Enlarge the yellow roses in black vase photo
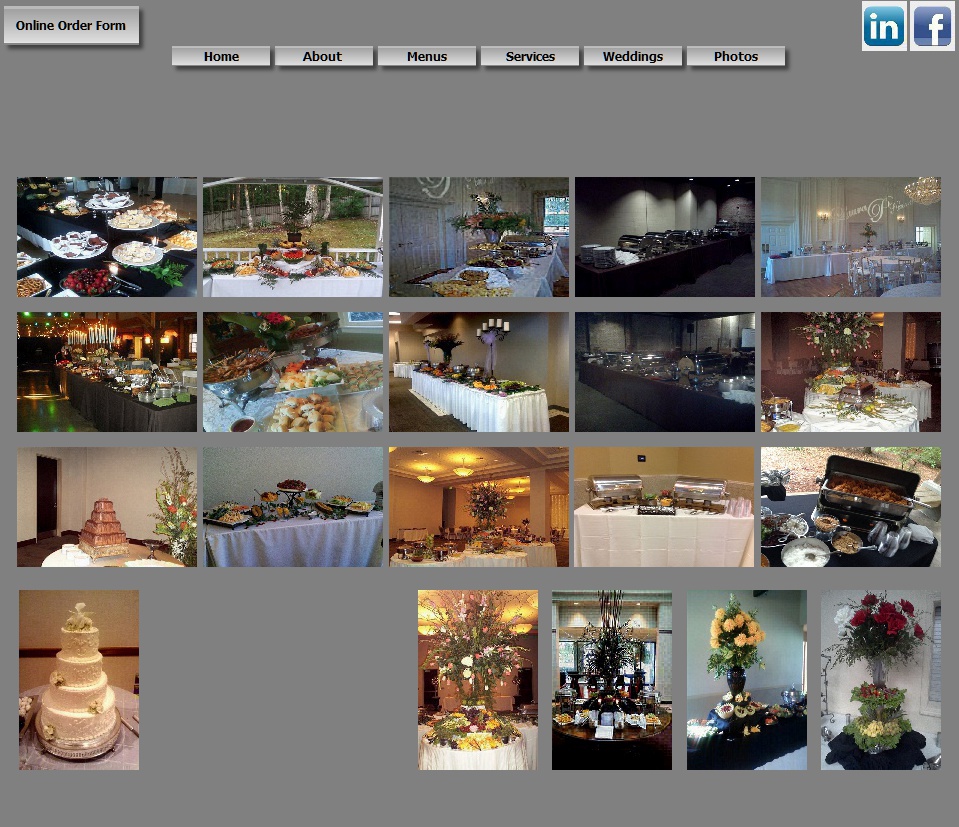 [x=746, y=680]
